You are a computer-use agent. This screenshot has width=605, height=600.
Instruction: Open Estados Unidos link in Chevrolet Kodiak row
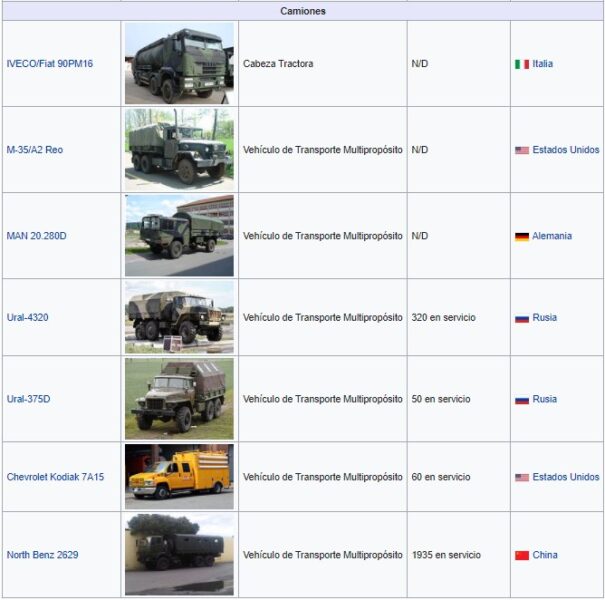566,477
